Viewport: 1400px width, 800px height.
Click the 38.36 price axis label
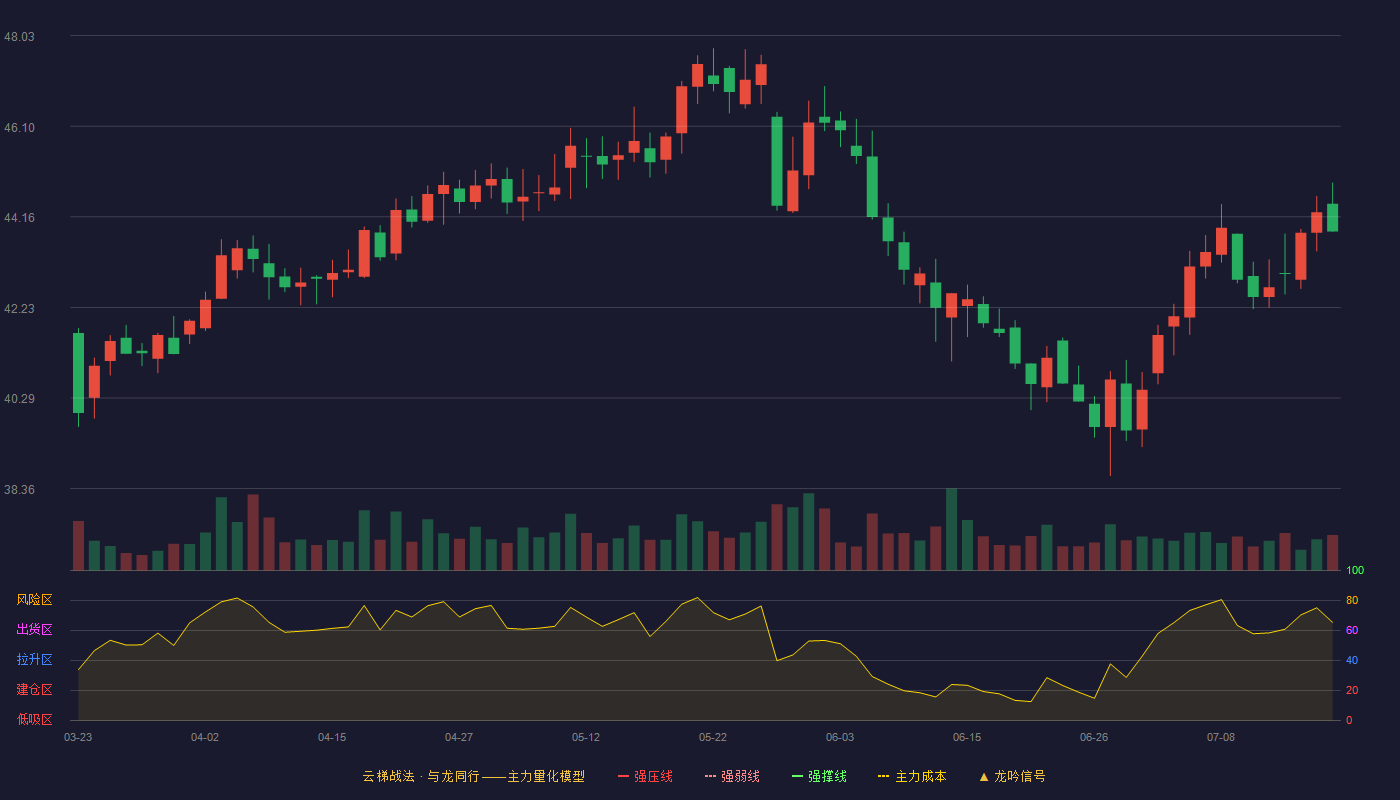[x=19, y=489]
